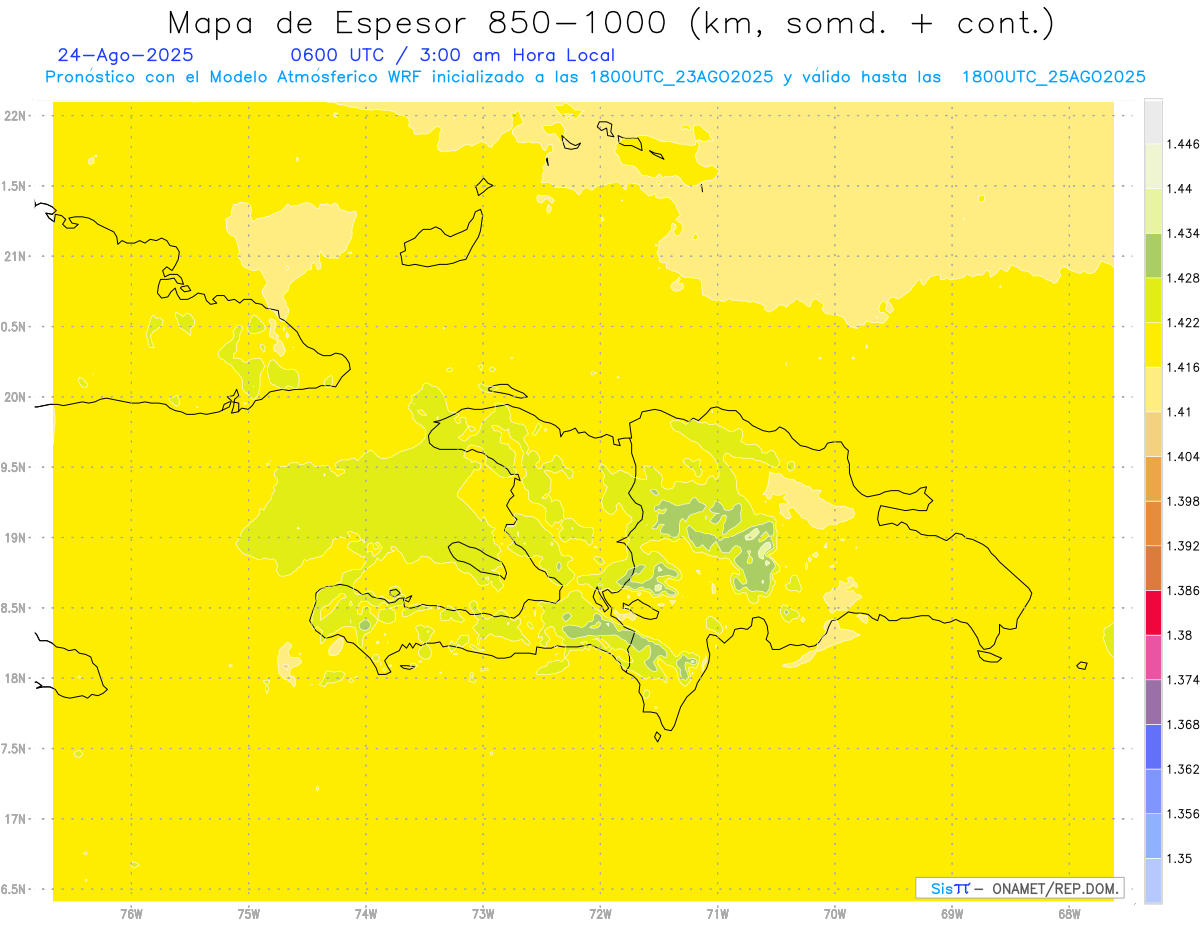Click the '76W' longitude label
1200x927 pixels.
131,913
